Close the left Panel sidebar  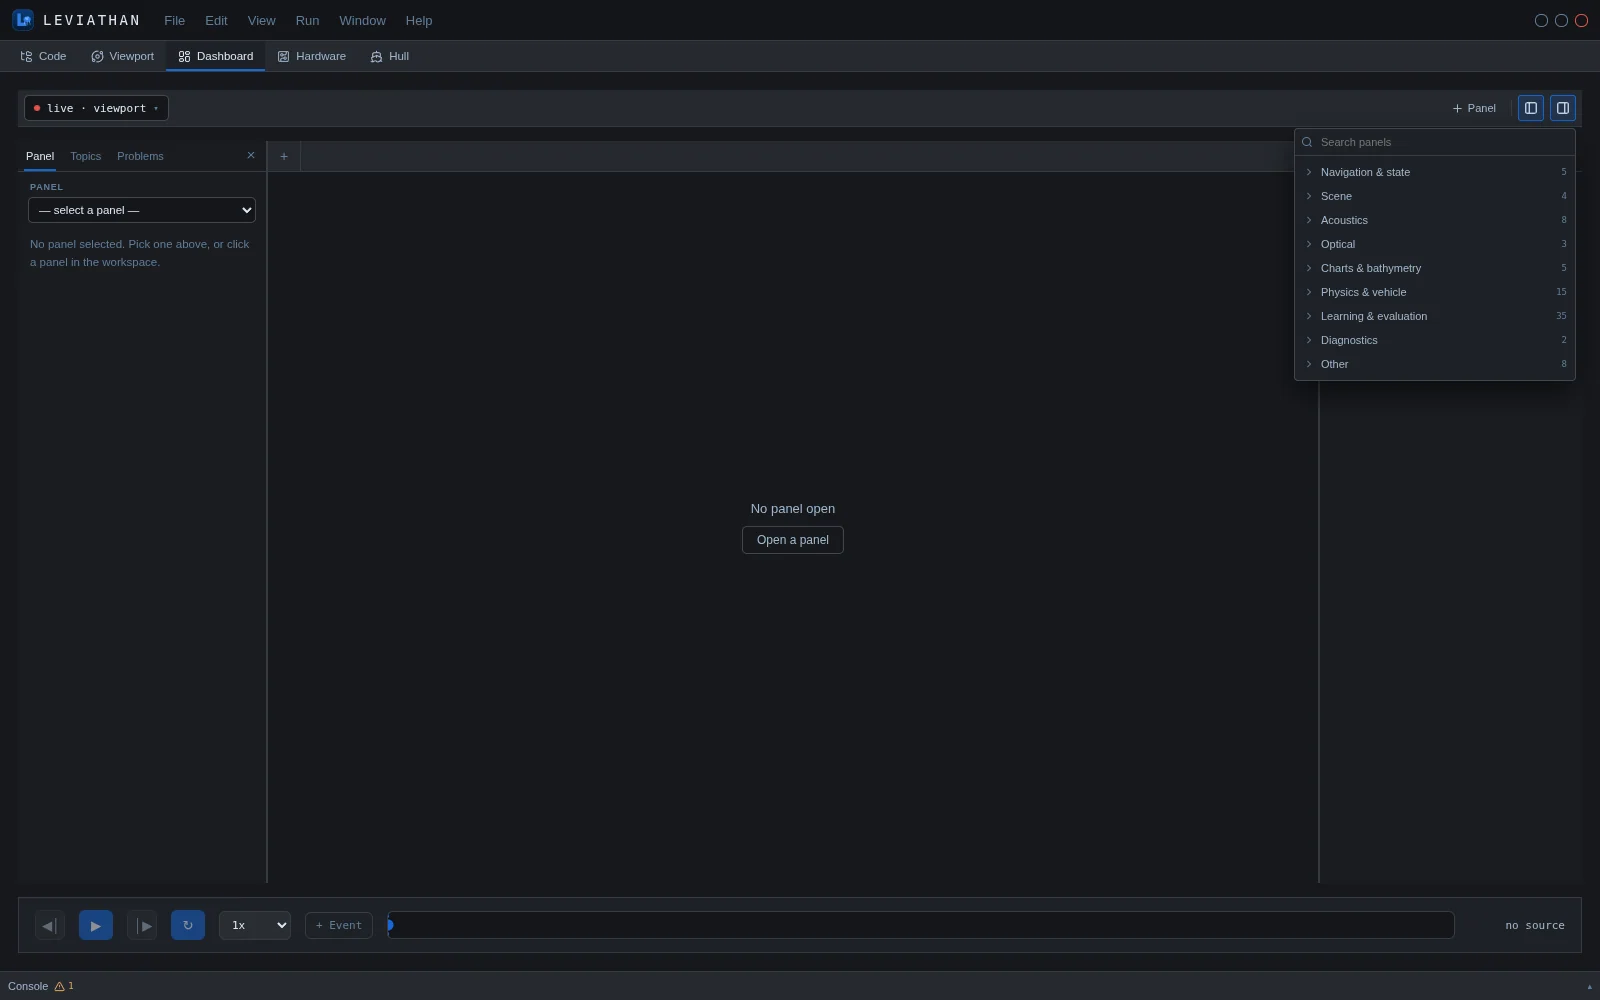tap(251, 155)
